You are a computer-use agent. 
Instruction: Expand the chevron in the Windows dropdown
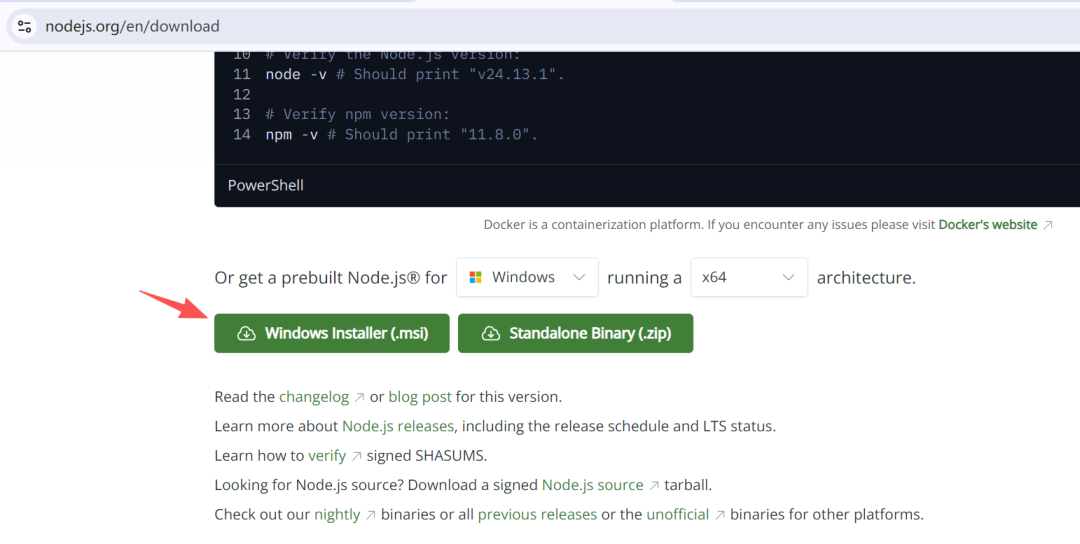[x=579, y=277]
